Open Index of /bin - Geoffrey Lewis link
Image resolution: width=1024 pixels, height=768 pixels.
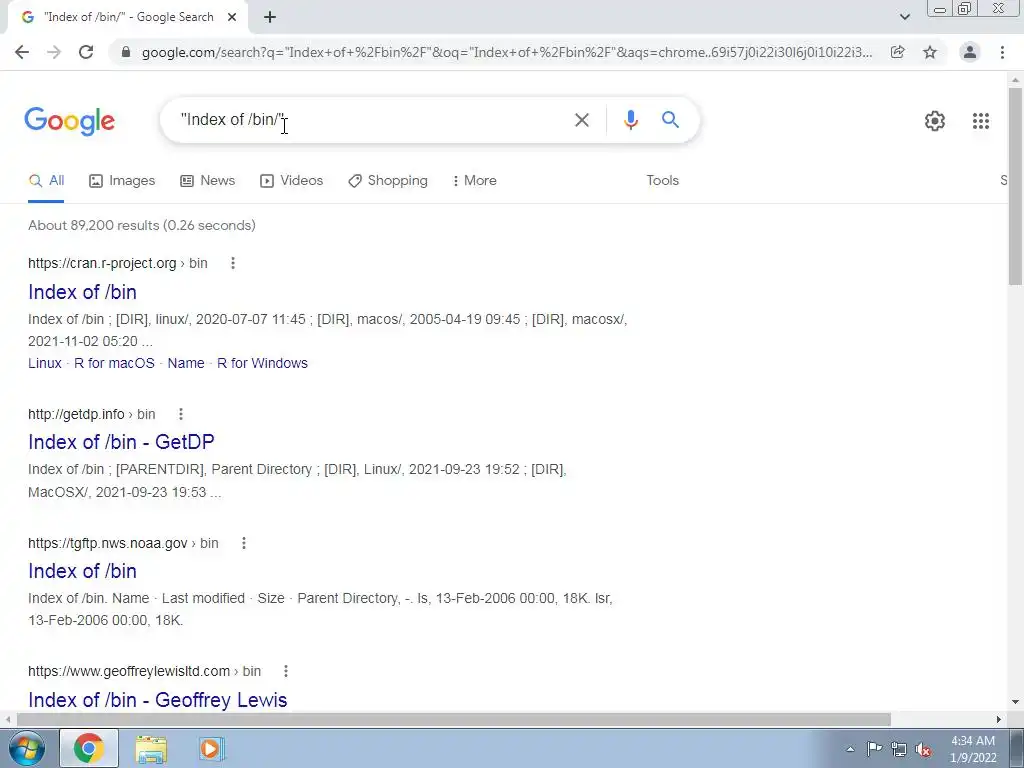pos(157,699)
